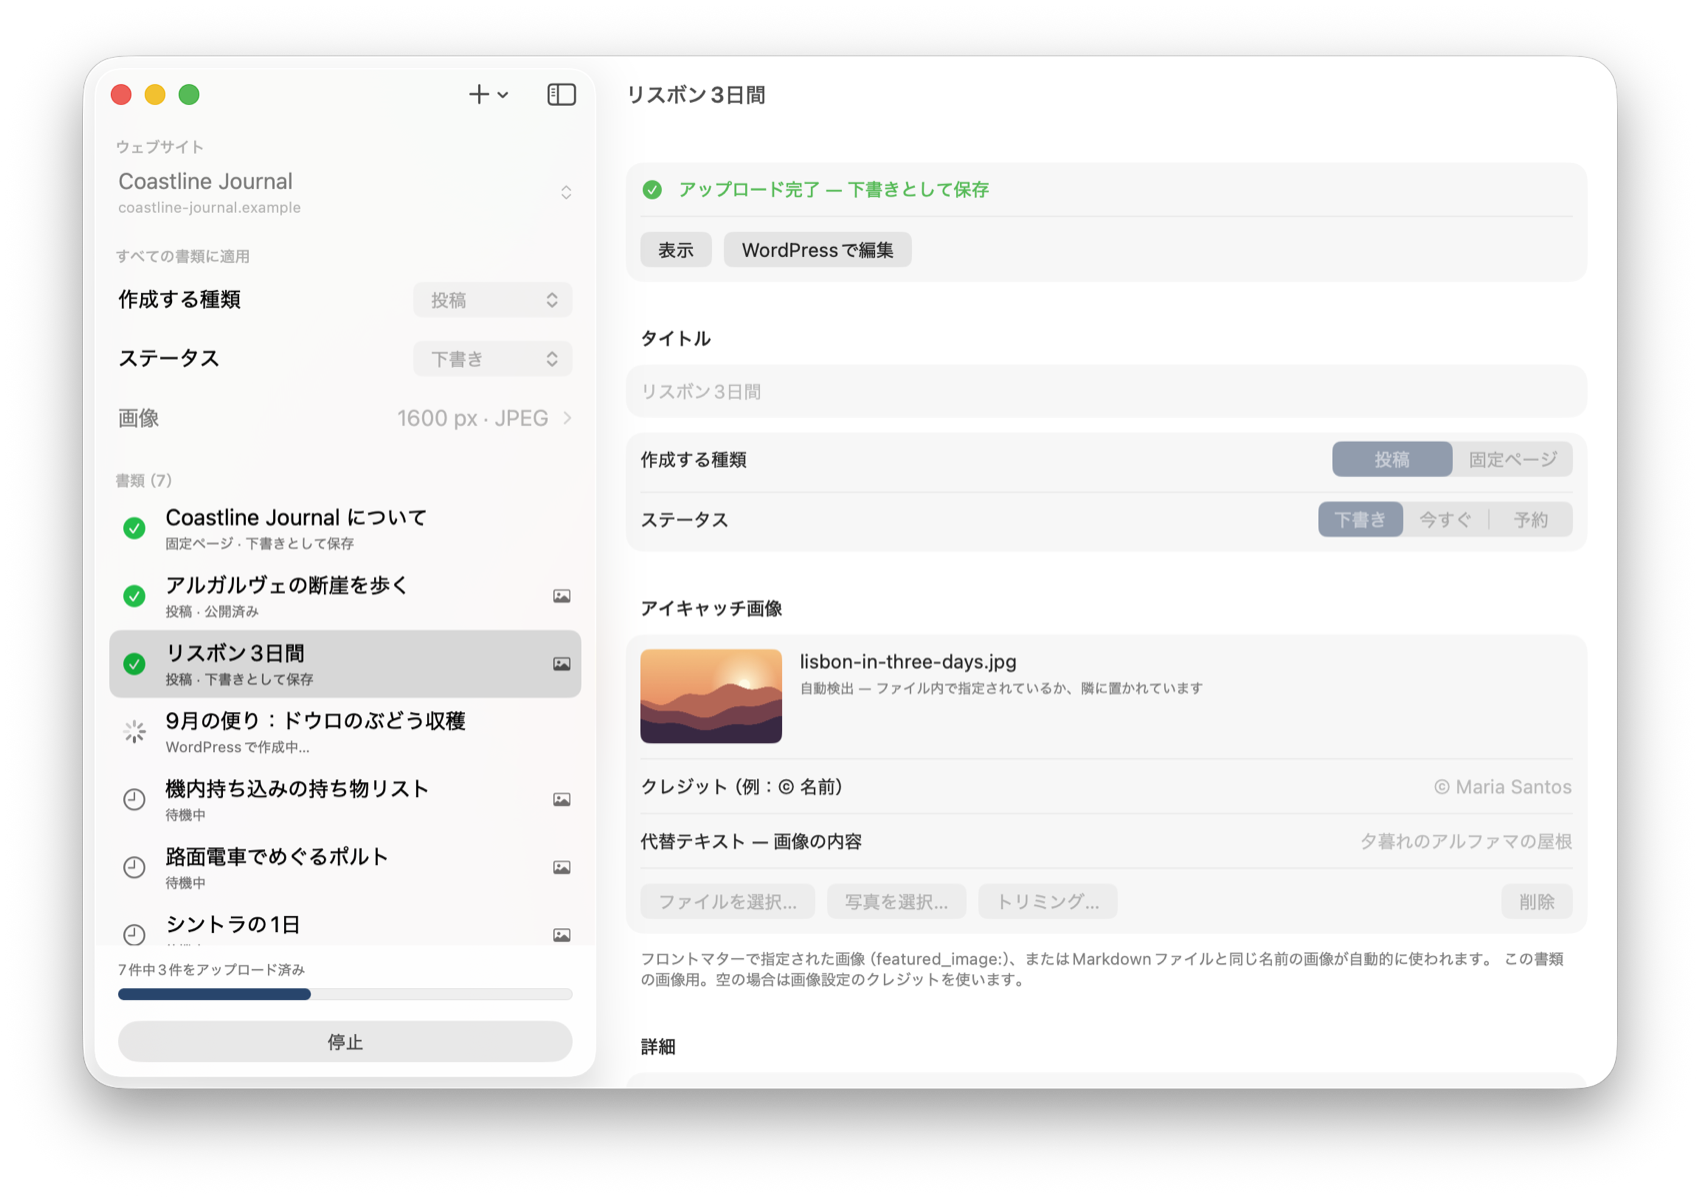Click the 7件中3件をアップロード済み status text
The image size is (1700, 1198).
211,969
